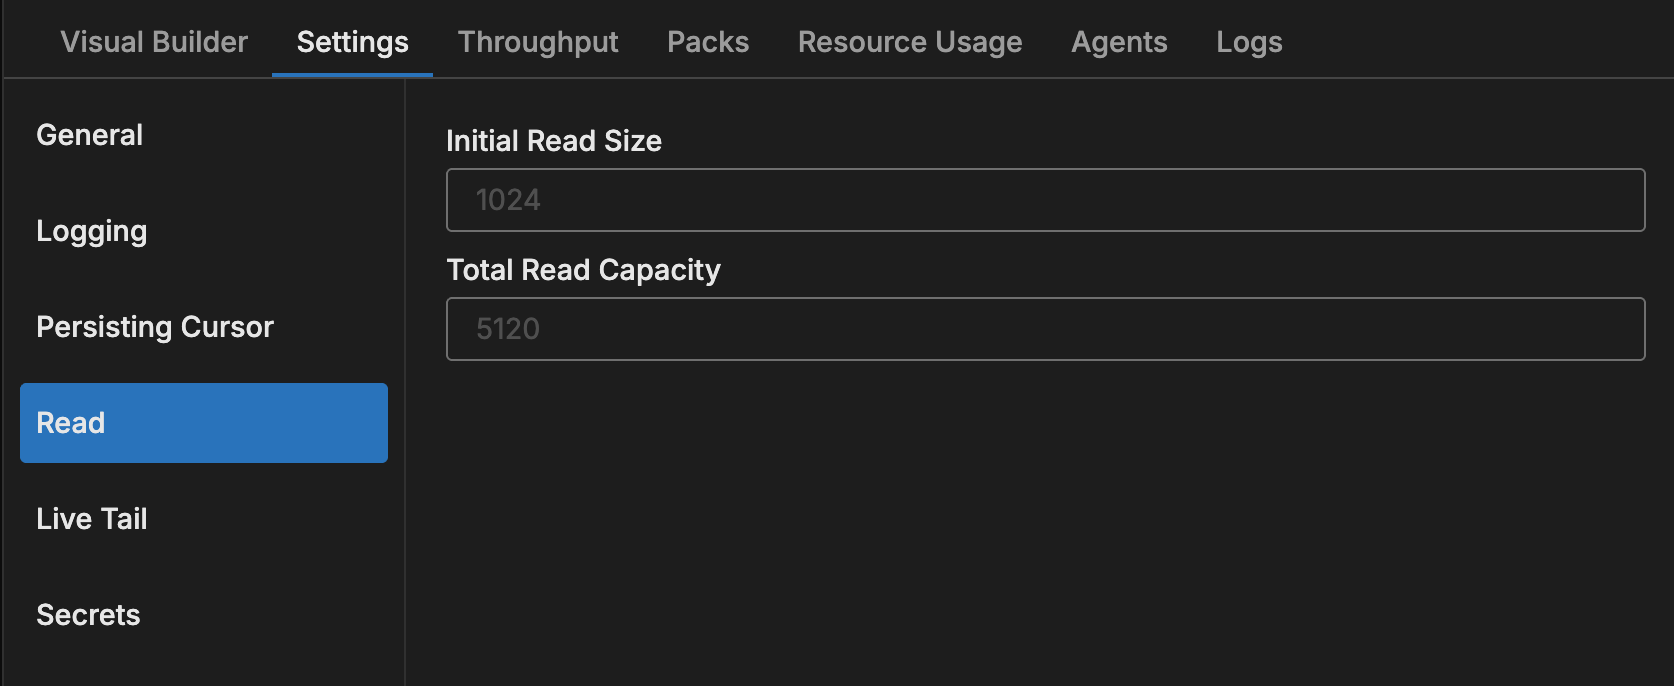Click the Initial Read Size label

point(554,141)
